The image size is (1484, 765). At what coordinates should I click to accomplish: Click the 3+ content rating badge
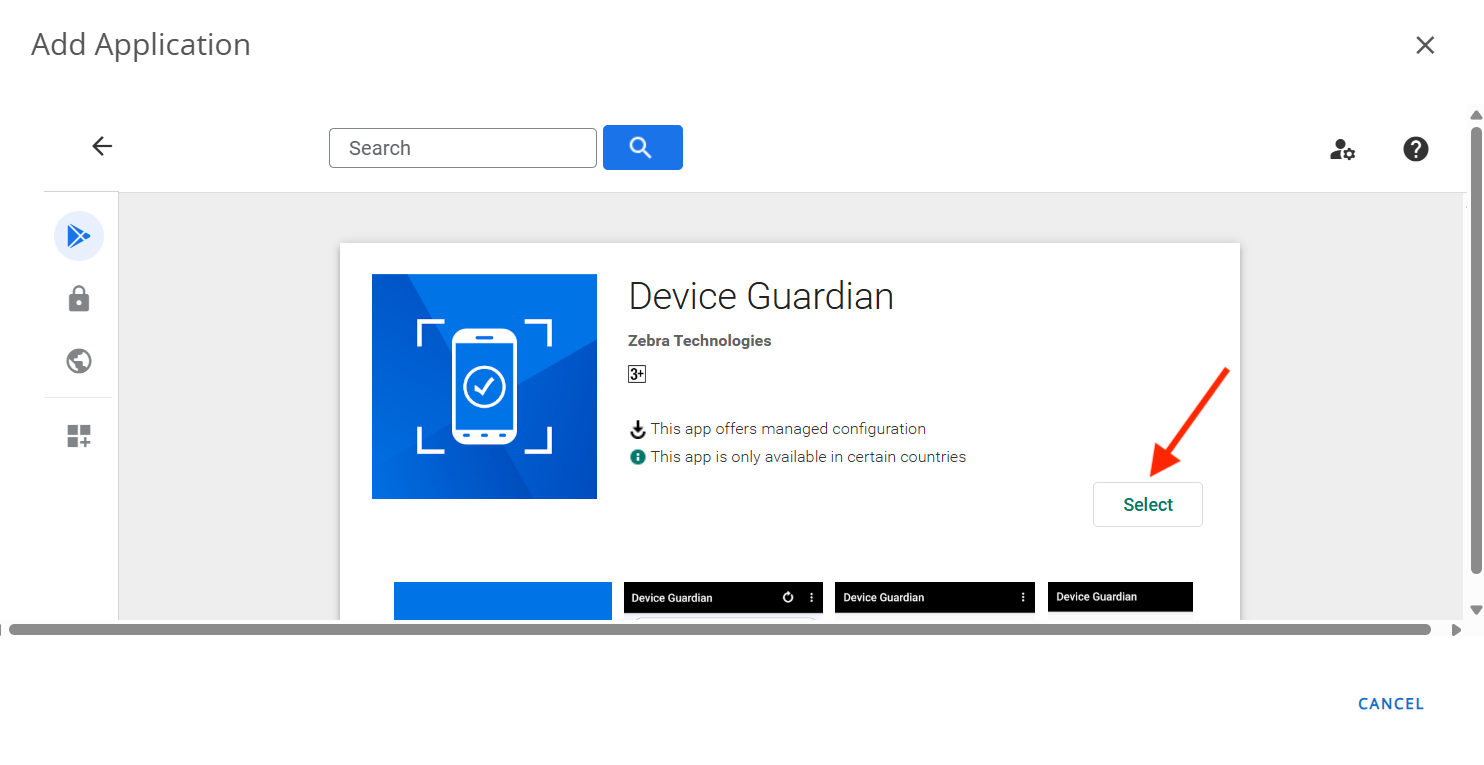tap(637, 374)
